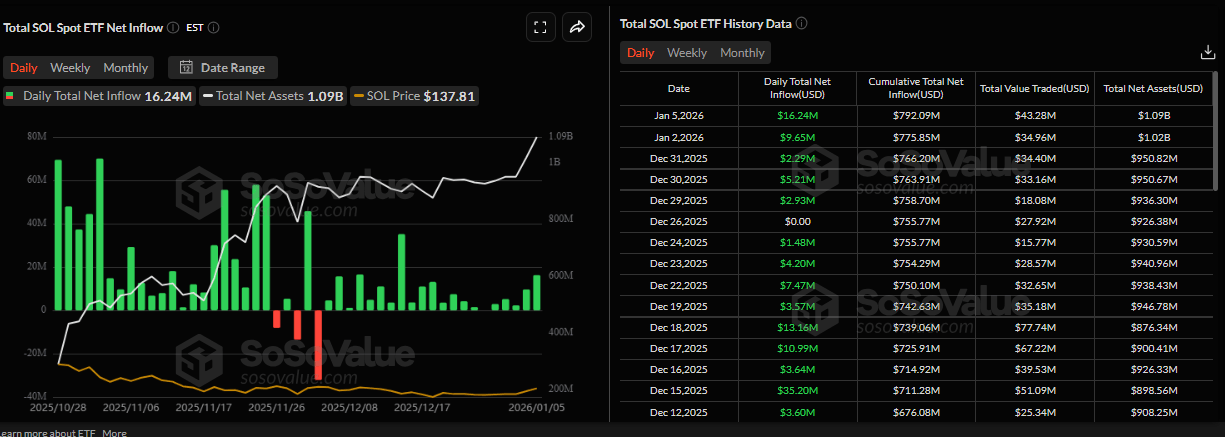Switch chart to Weekly view
The image size is (1225, 437).
[70, 68]
